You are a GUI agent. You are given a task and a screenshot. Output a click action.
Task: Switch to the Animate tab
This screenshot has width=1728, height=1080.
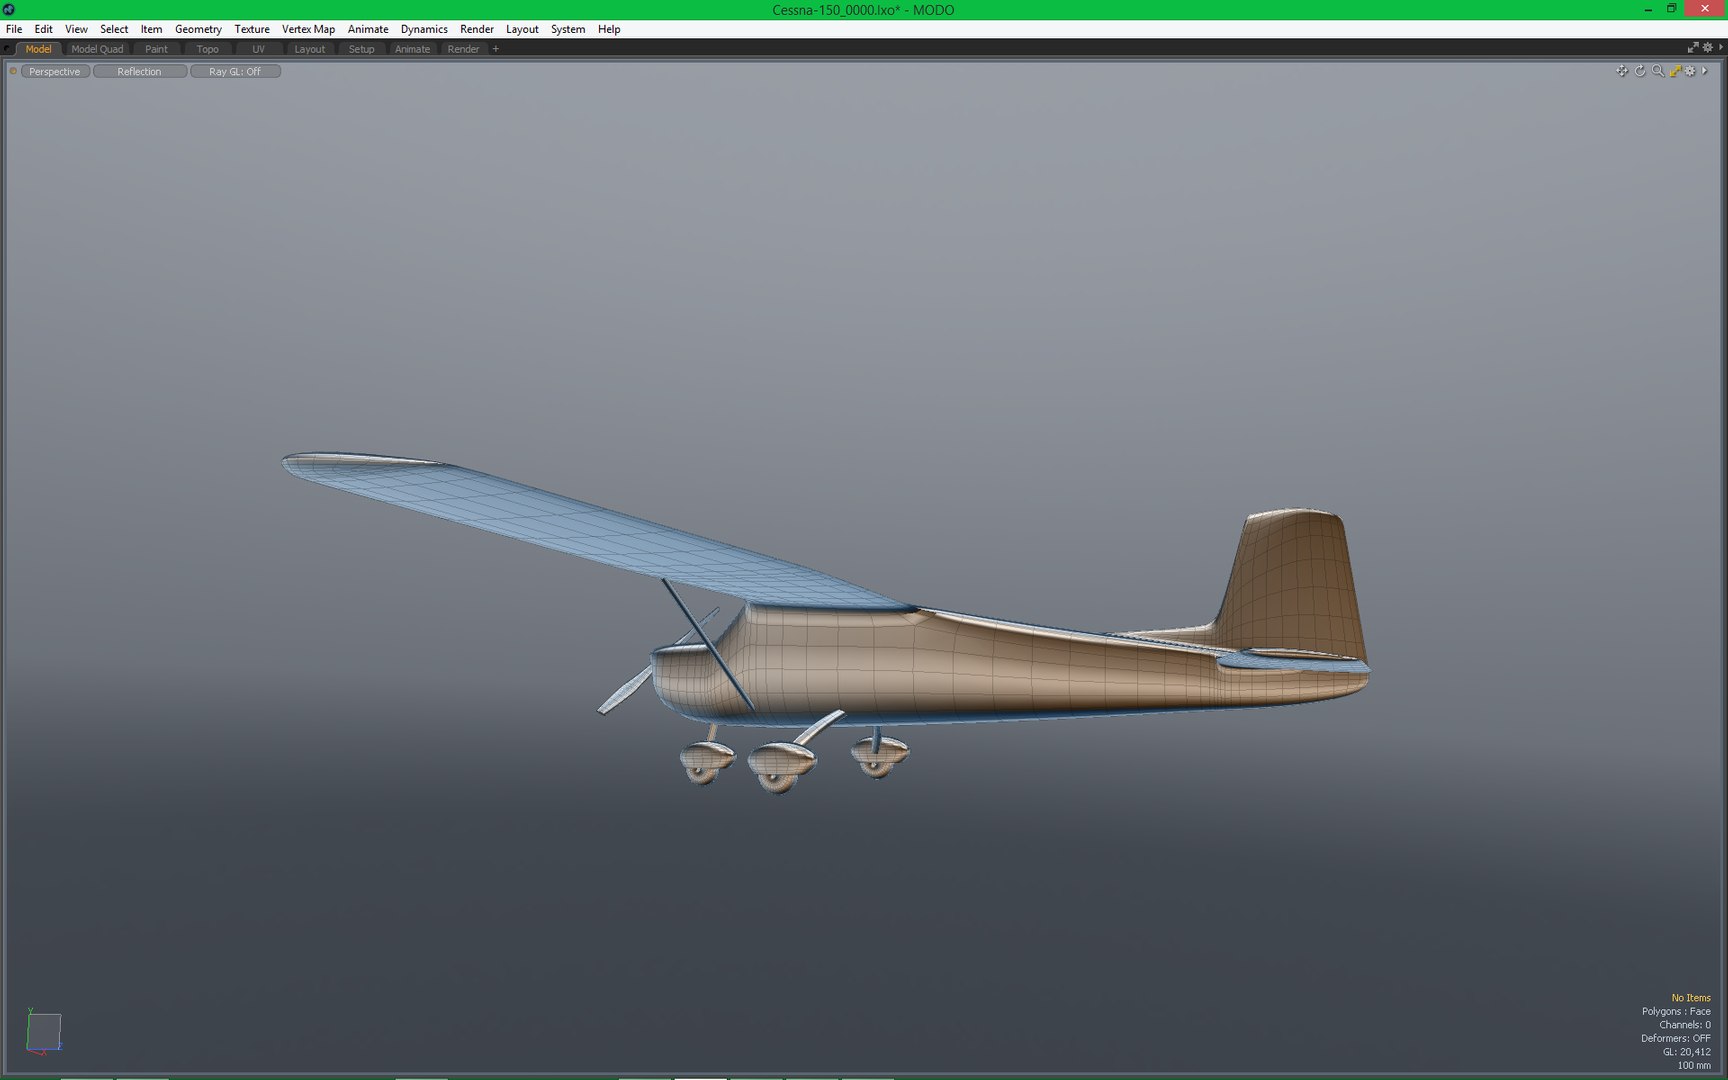412,49
